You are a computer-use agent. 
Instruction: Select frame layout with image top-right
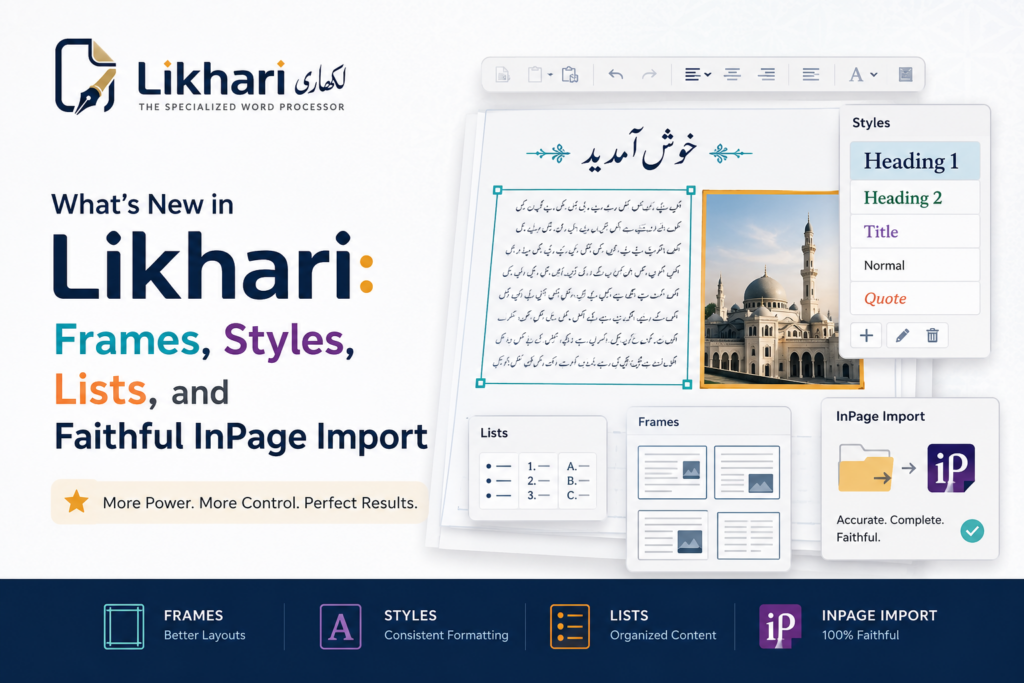672,472
